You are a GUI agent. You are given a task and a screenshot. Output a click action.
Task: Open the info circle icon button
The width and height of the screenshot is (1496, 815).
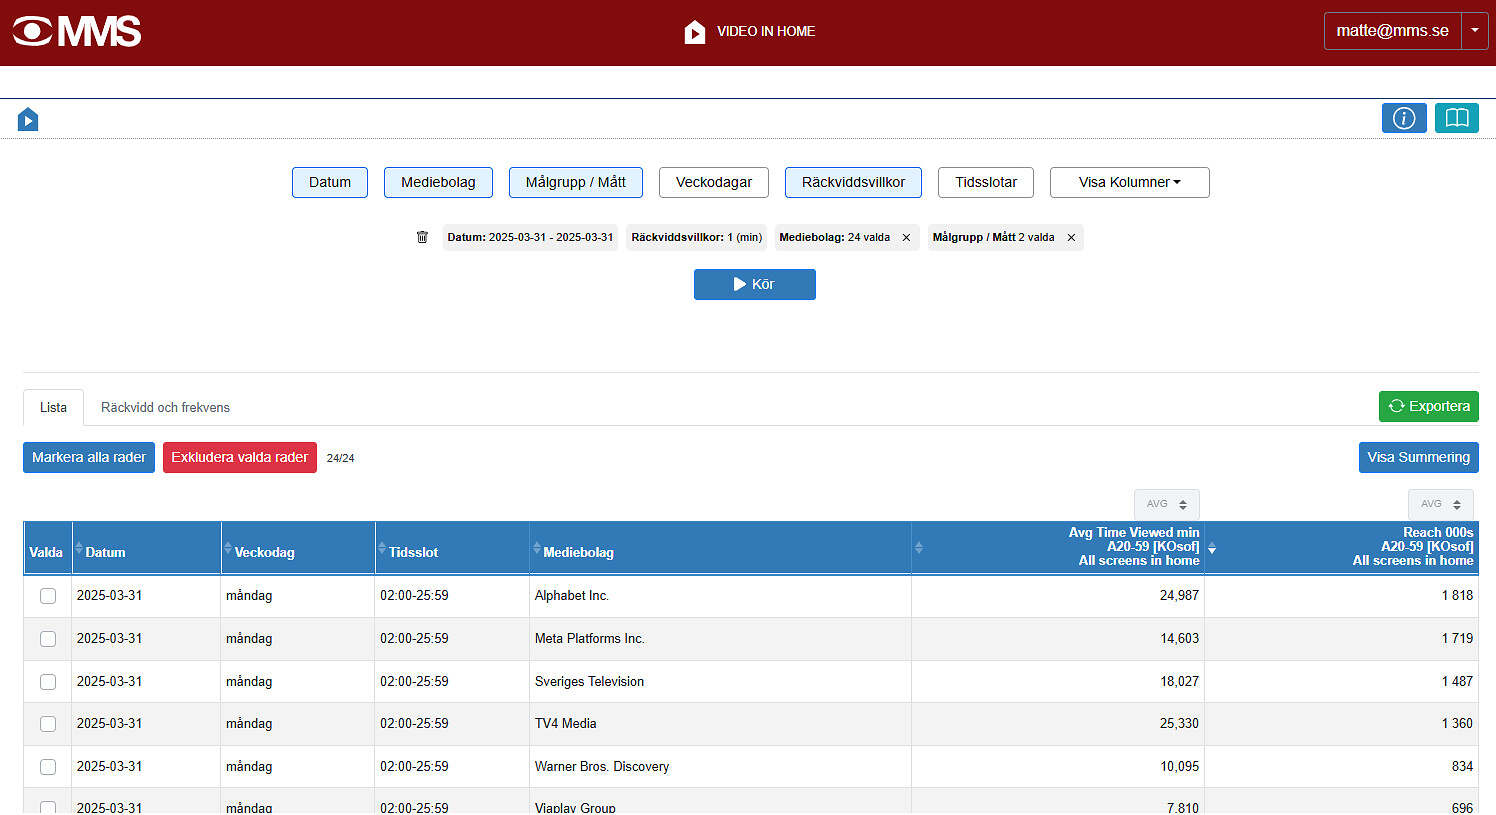click(1404, 118)
